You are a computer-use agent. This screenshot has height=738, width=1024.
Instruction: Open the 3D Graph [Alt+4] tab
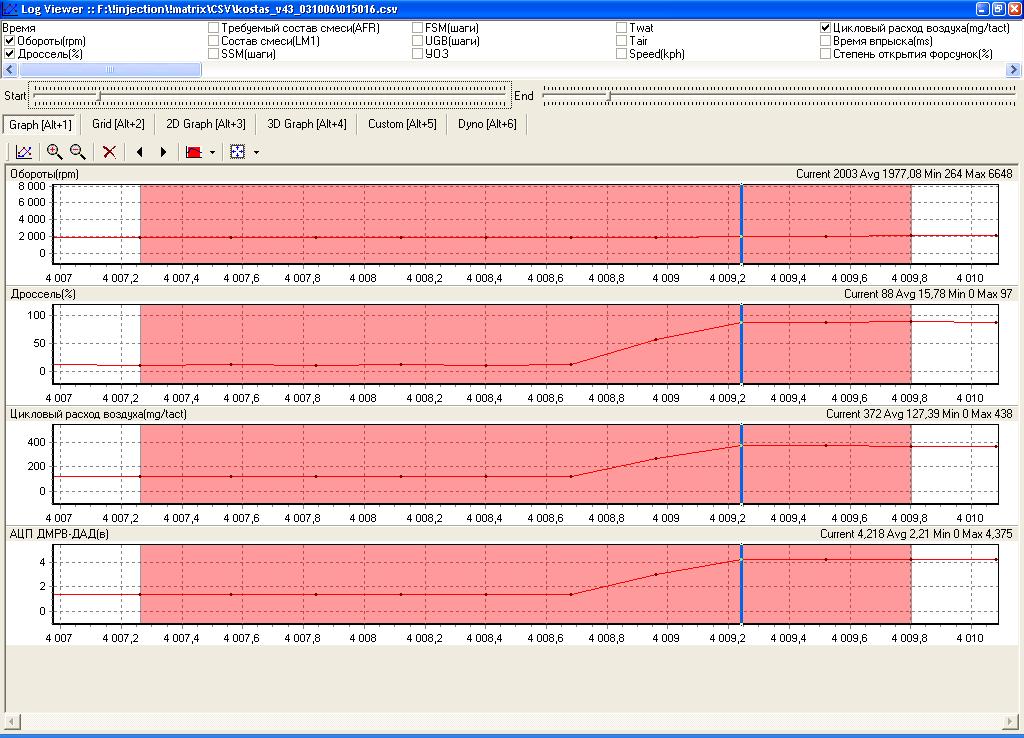[306, 124]
